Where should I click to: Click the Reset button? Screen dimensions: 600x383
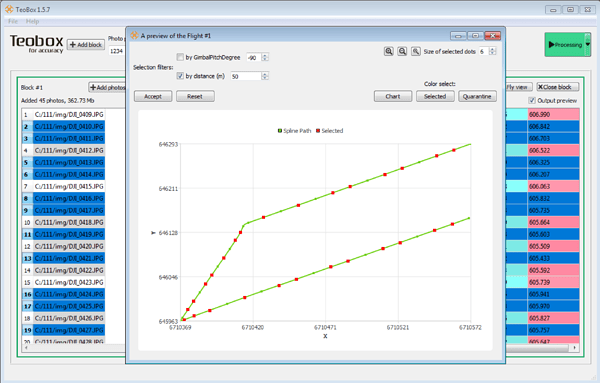coord(195,96)
